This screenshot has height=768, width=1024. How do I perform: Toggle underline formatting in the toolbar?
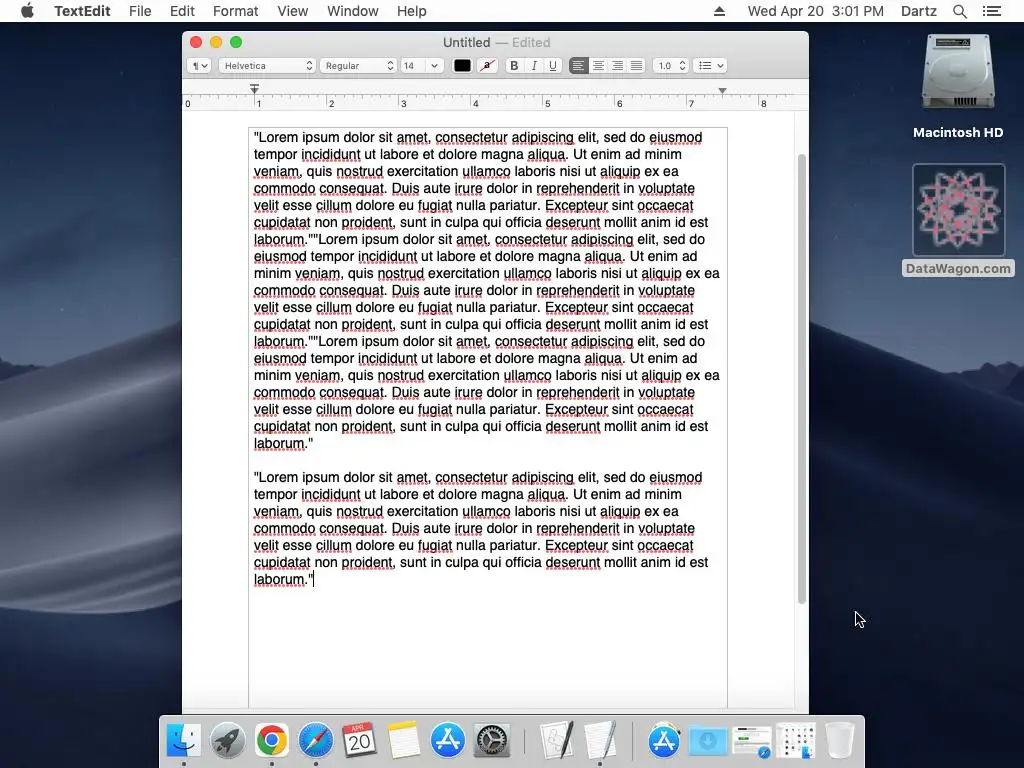[553, 65]
